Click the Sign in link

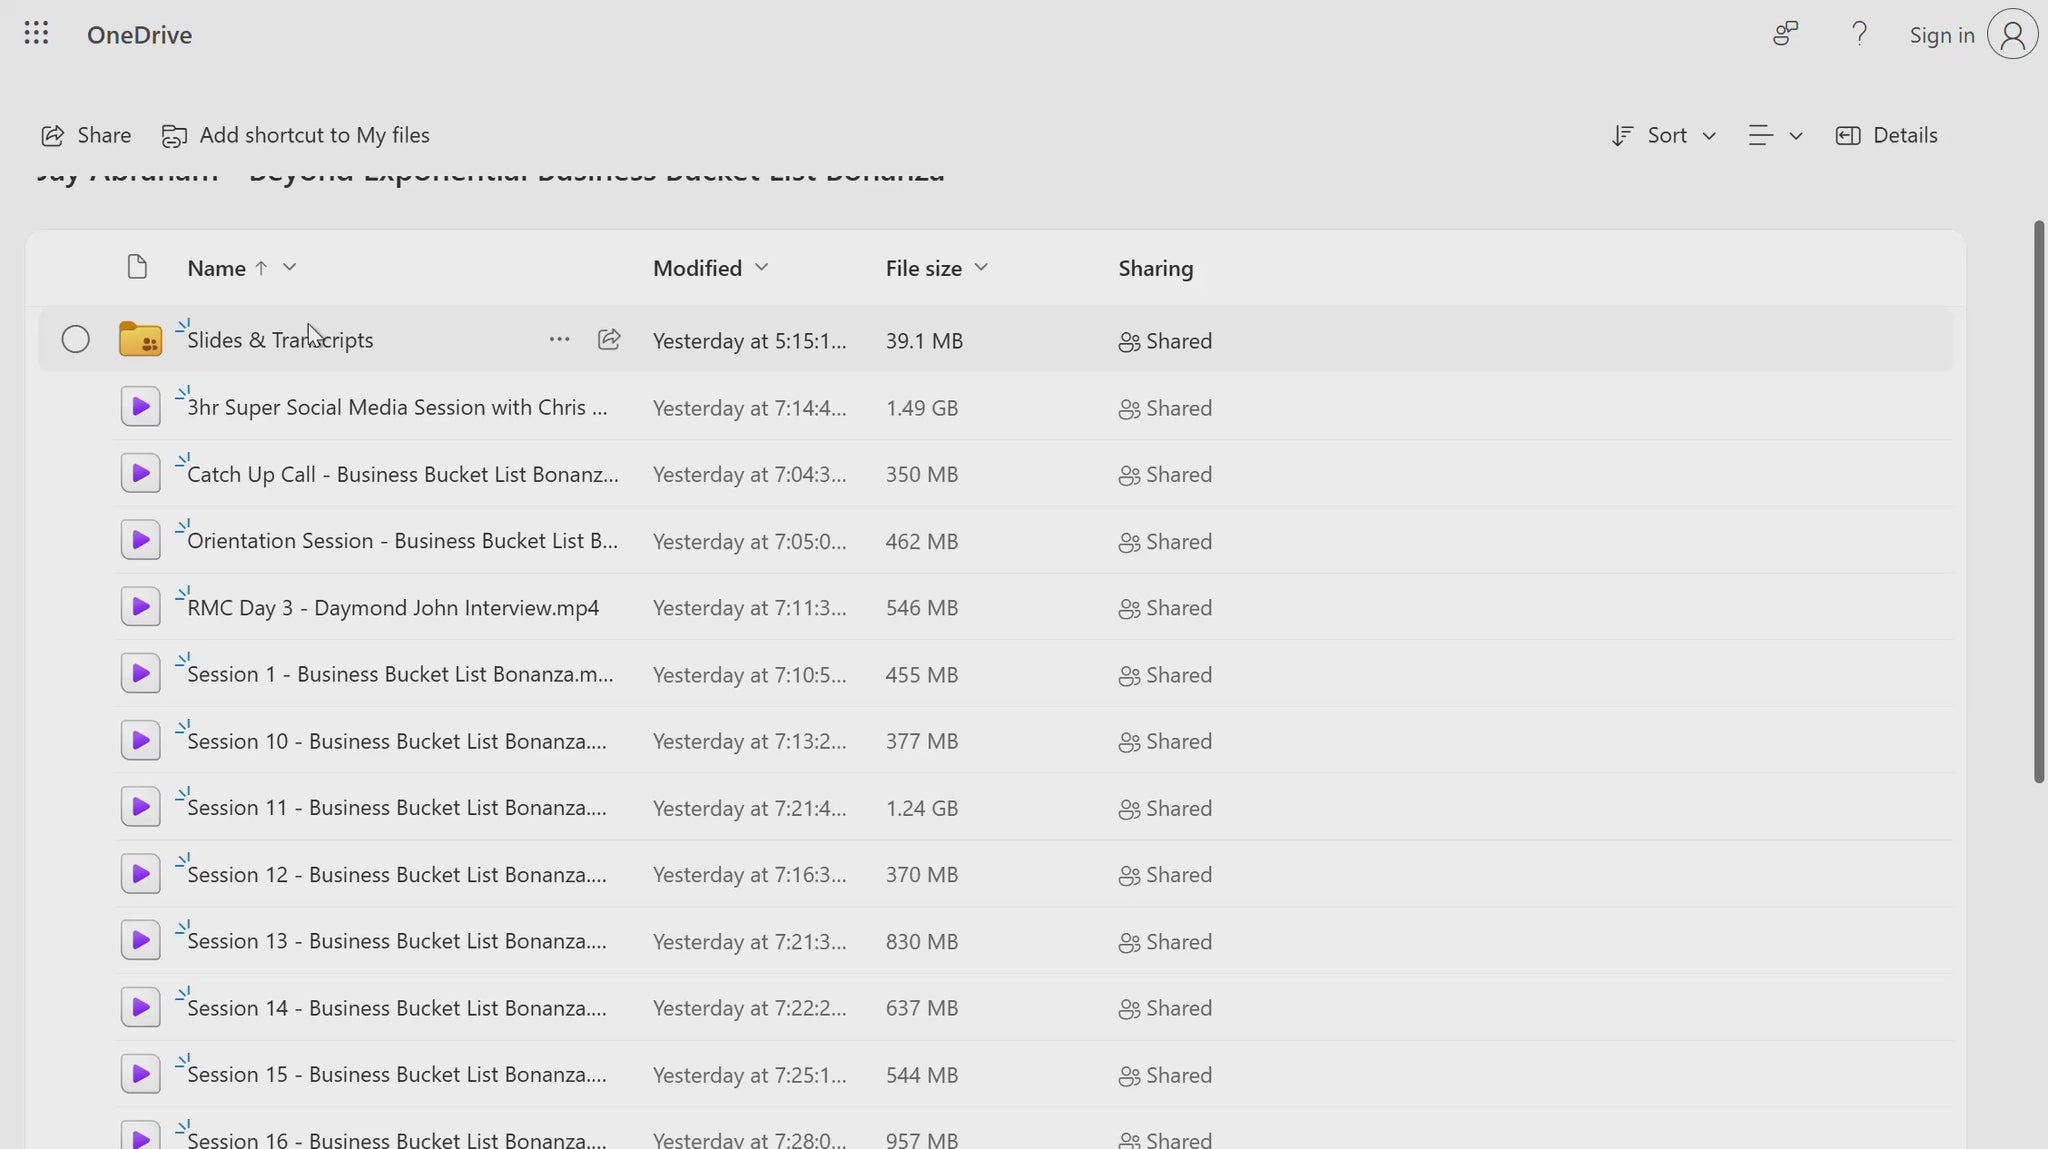1939,33
